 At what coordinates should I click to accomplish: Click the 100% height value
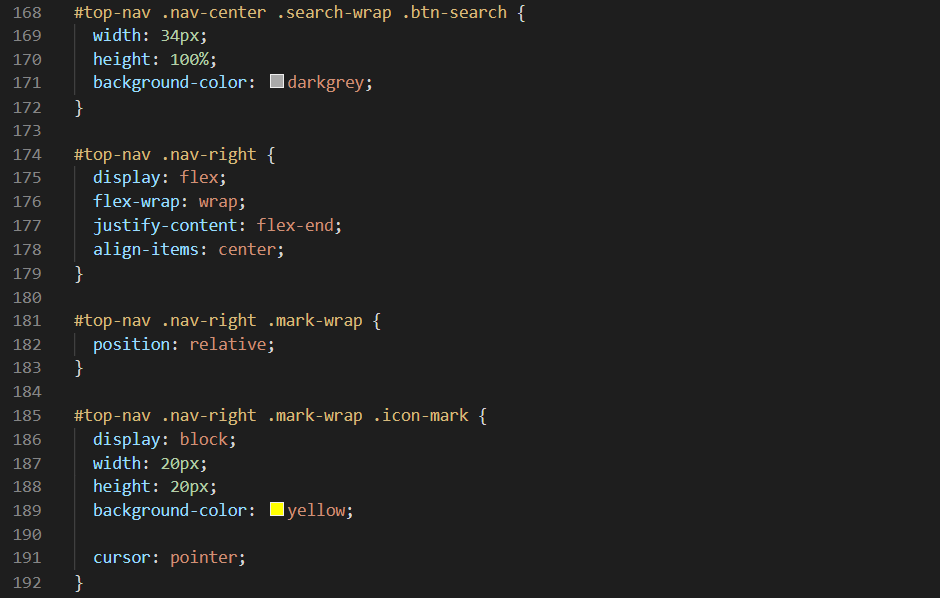pyautogui.click(x=189, y=59)
